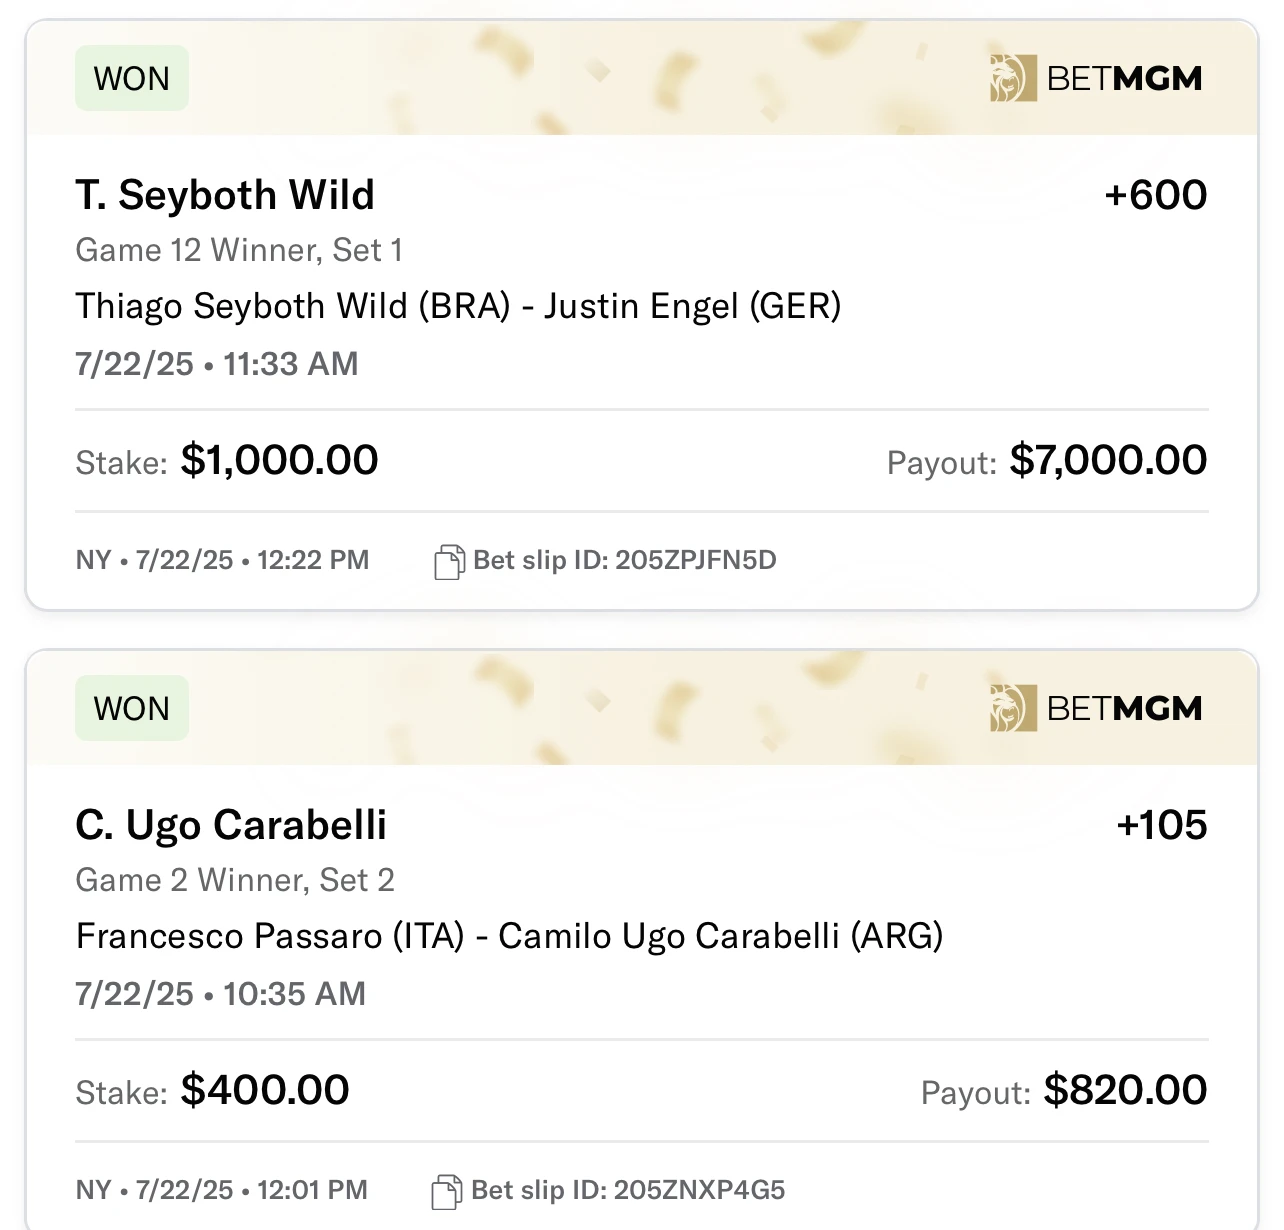The height and width of the screenshot is (1230, 1284).
Task: Tap the $400.00 stake amount
Action: (x=265, y=1091)
